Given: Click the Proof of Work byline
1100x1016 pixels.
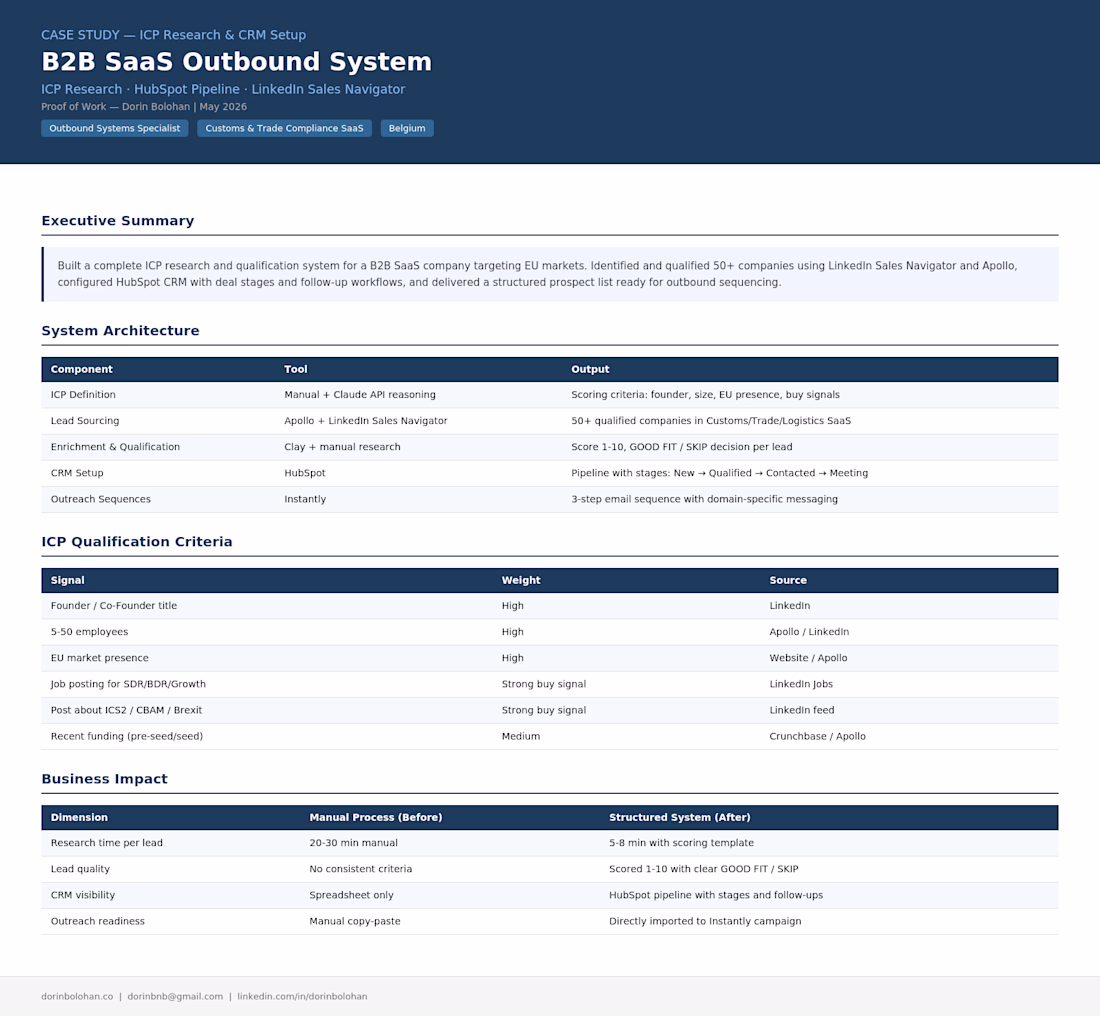Looking at the screenshot, I should tap(144, 107).
